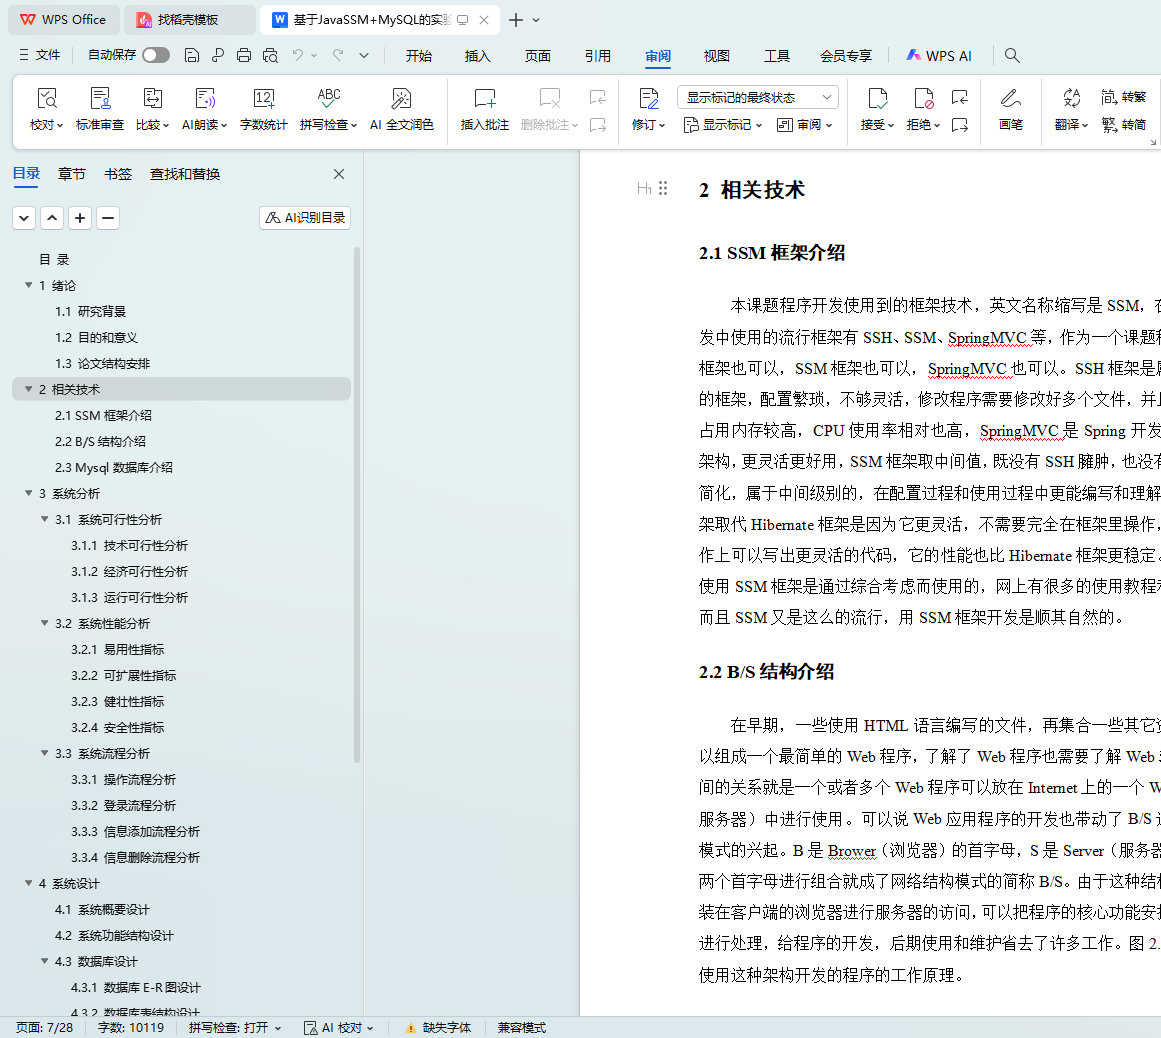Screen dimensions: 1161x1038
Task: Close the navigation pane
Action: (x=339, y=174)
